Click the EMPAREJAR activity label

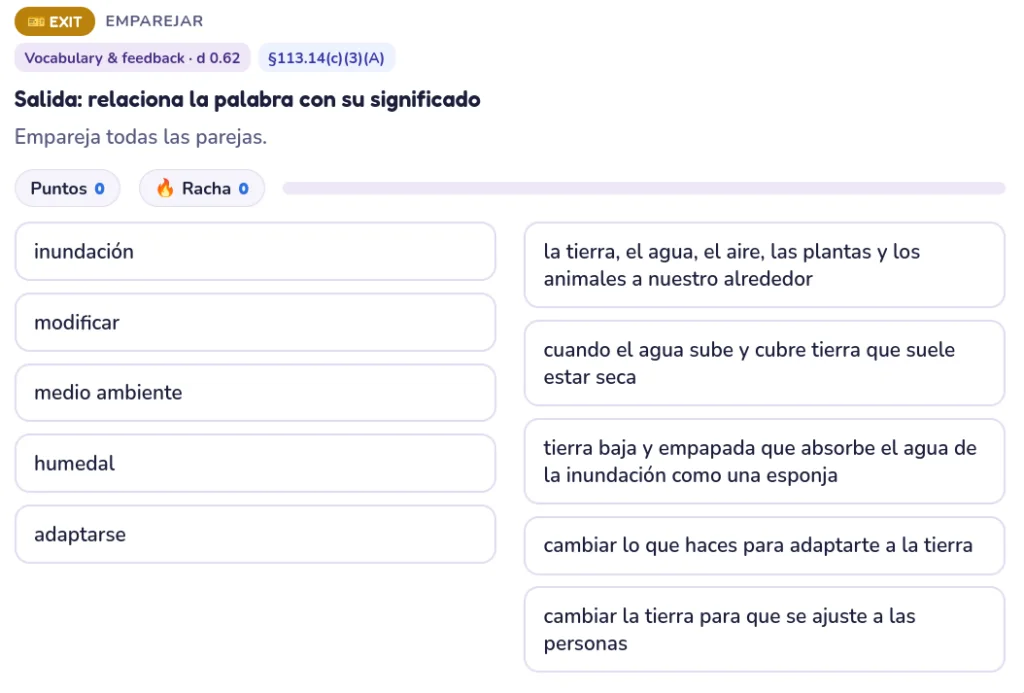click(154, 21)
